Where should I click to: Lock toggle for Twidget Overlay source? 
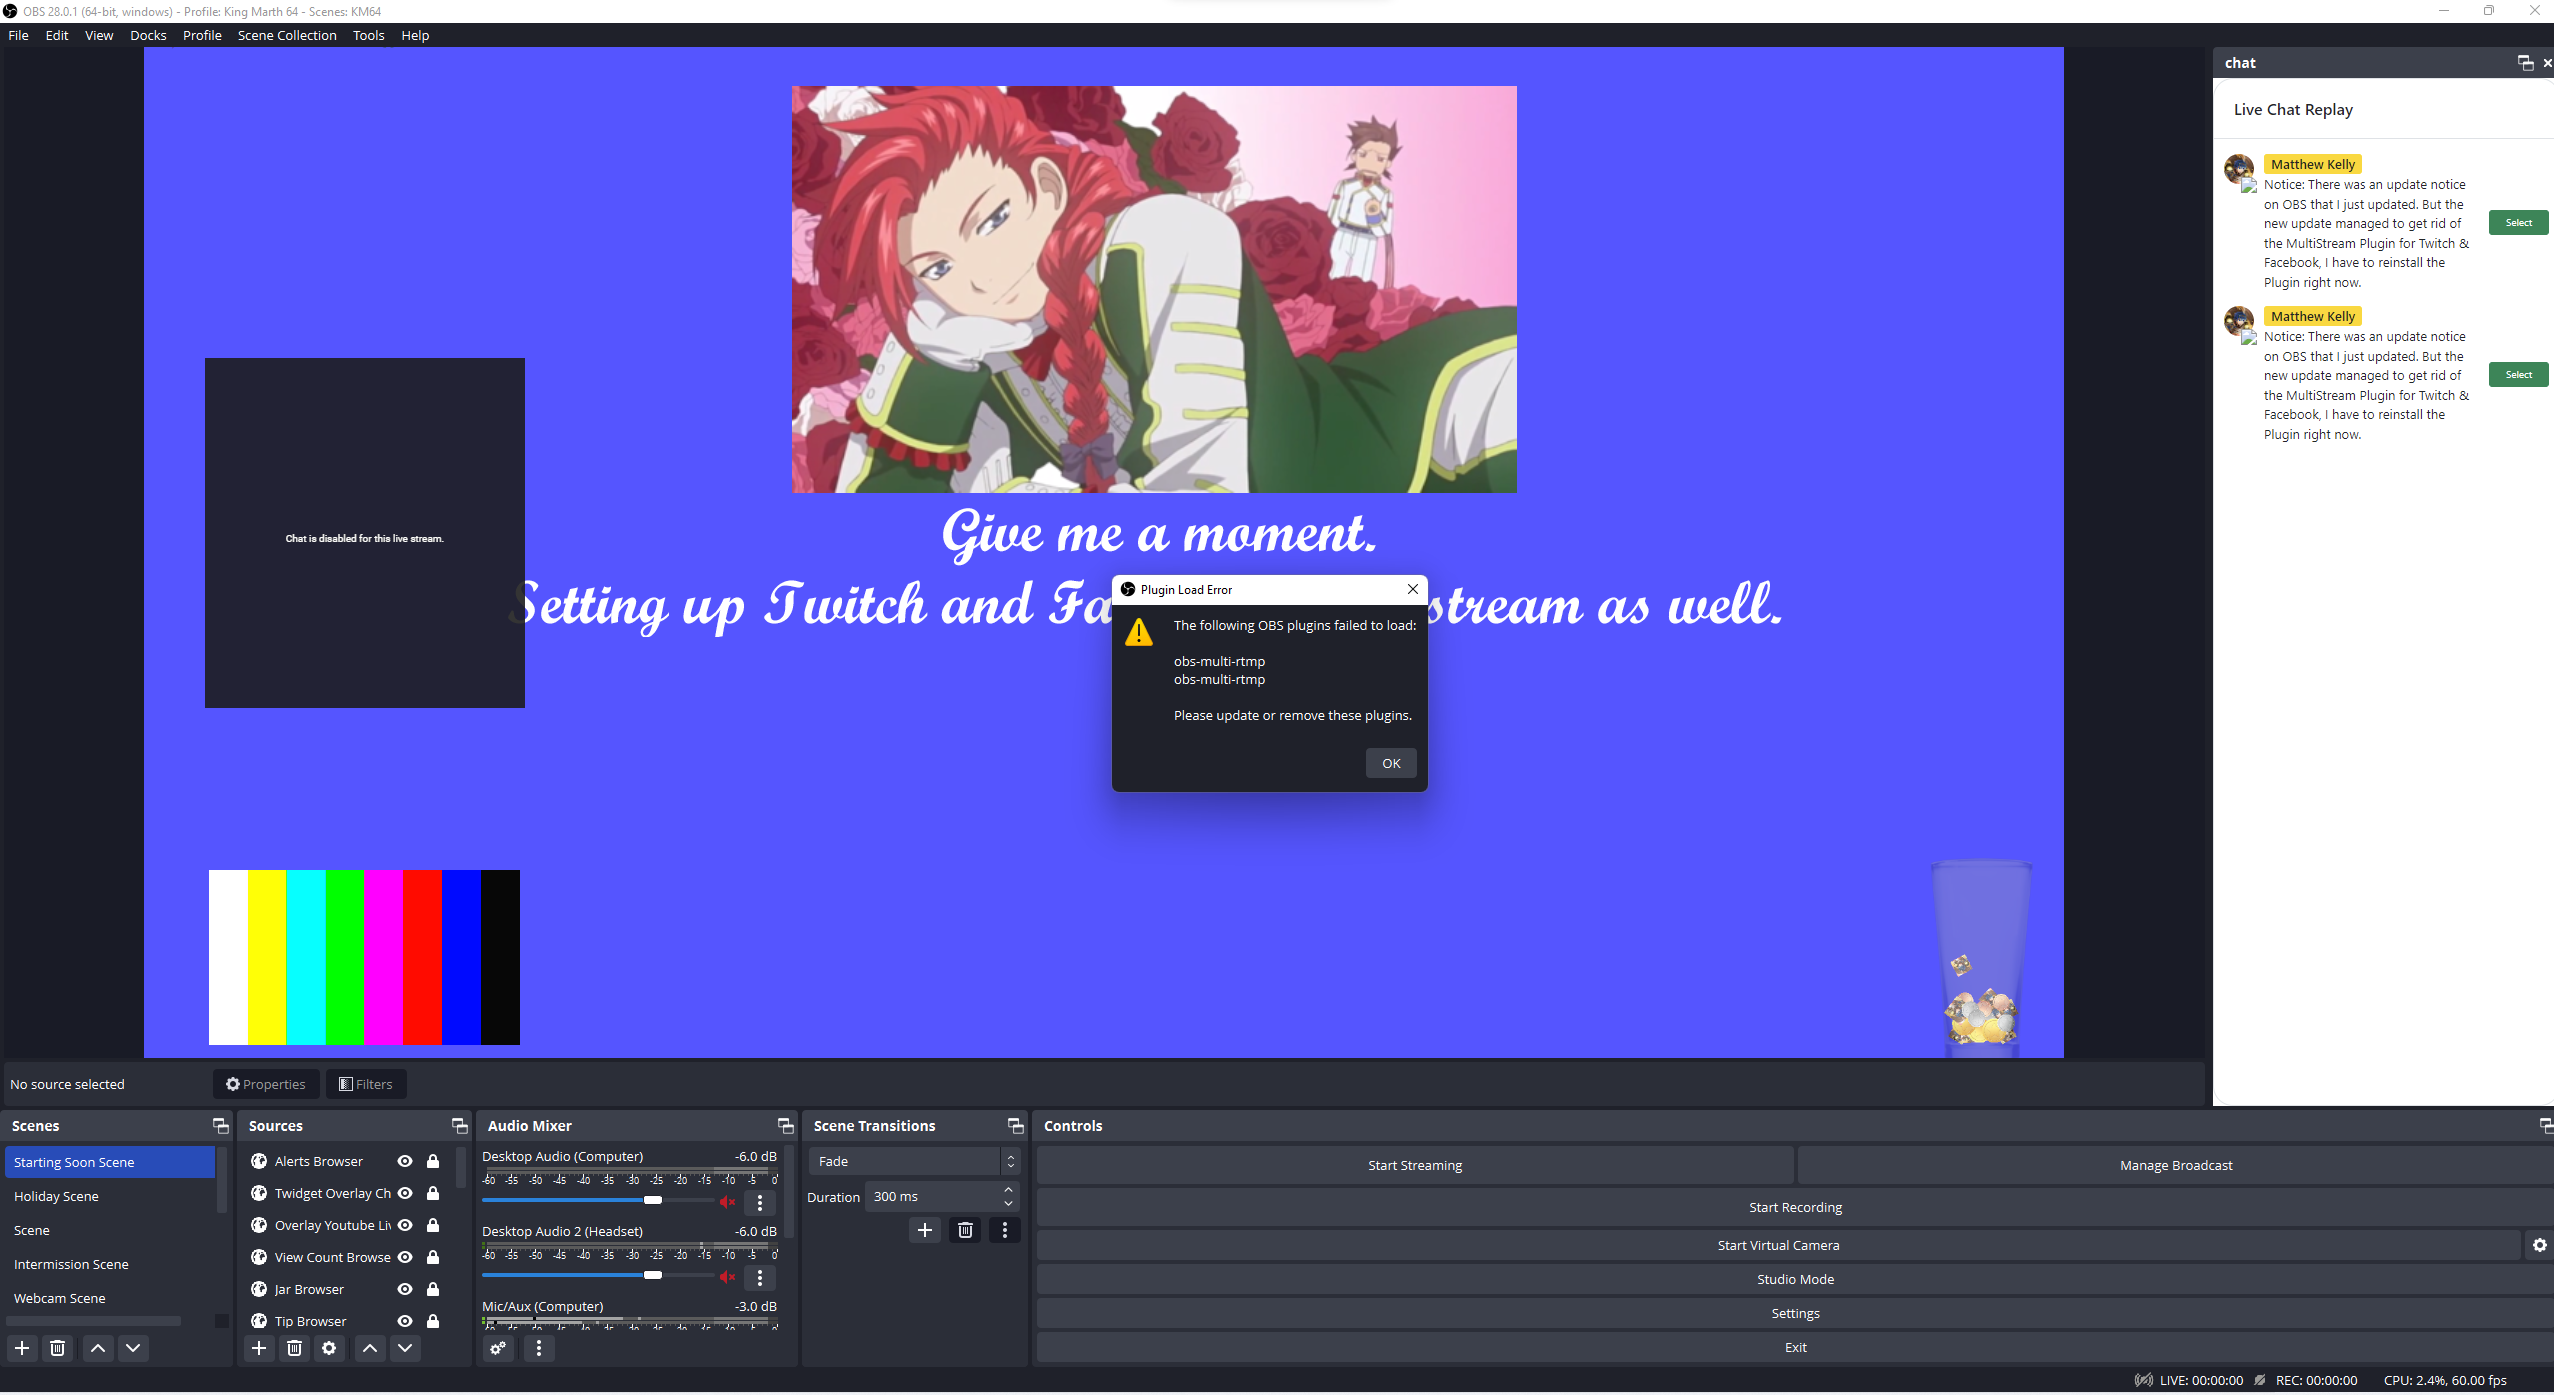433,1193
